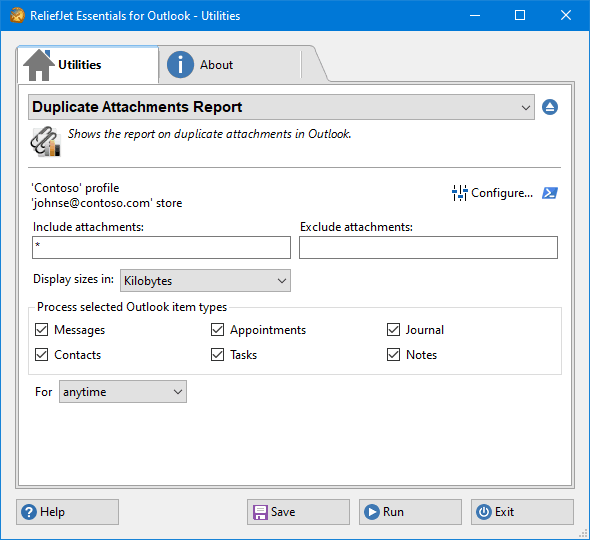Disable the Notes checkbox

click(394, 354)
